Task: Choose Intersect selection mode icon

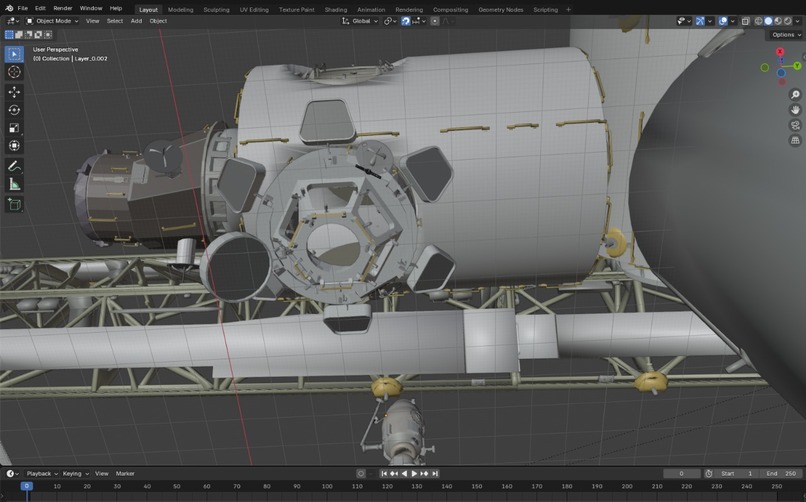Action: 48,34
